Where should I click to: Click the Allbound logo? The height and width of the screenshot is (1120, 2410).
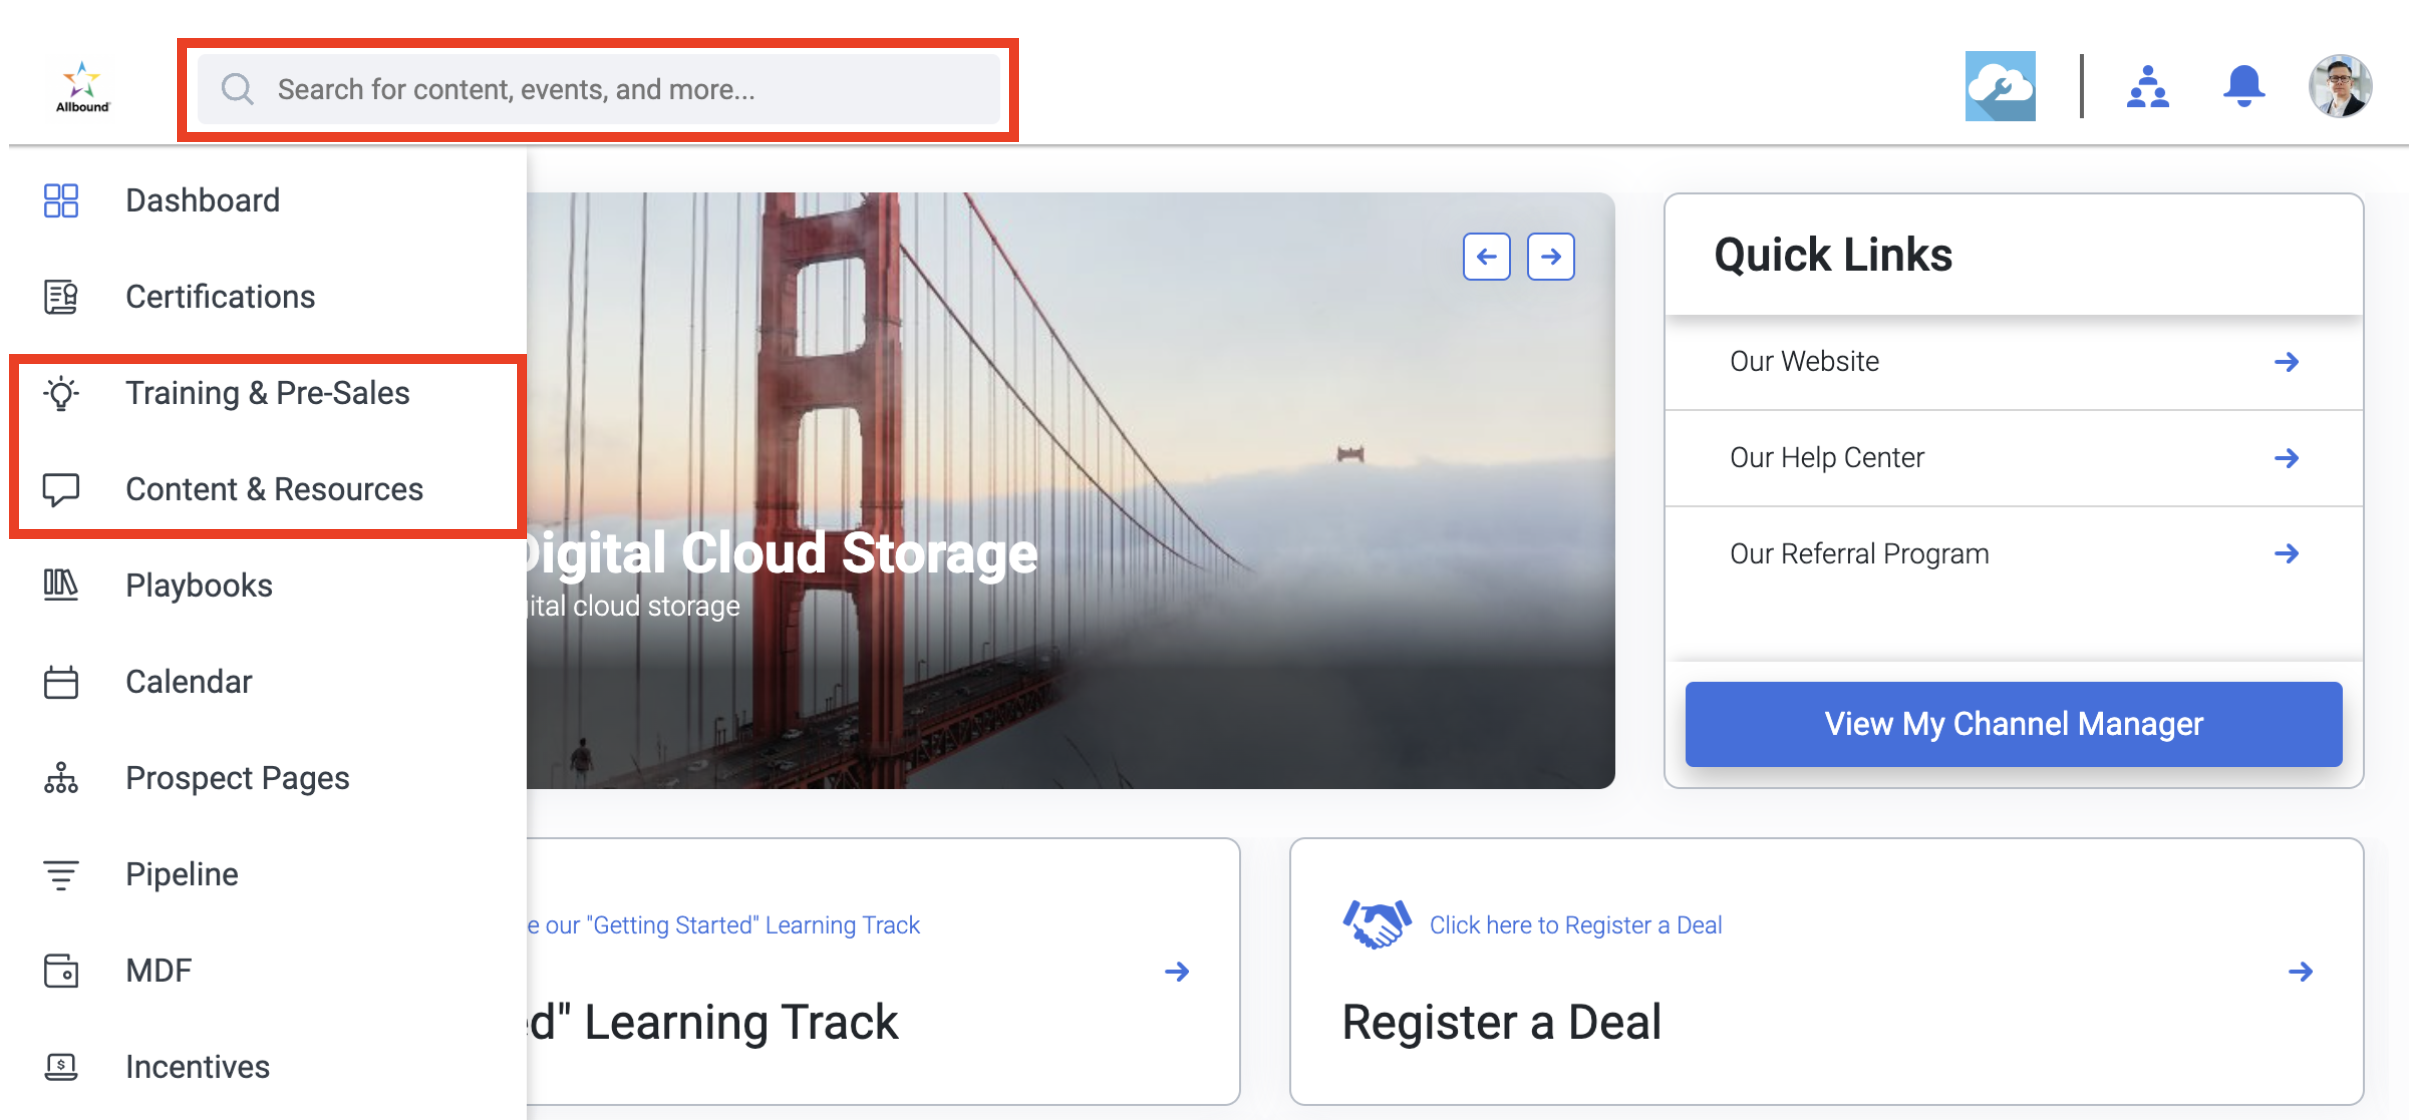[x=83, y=87]
